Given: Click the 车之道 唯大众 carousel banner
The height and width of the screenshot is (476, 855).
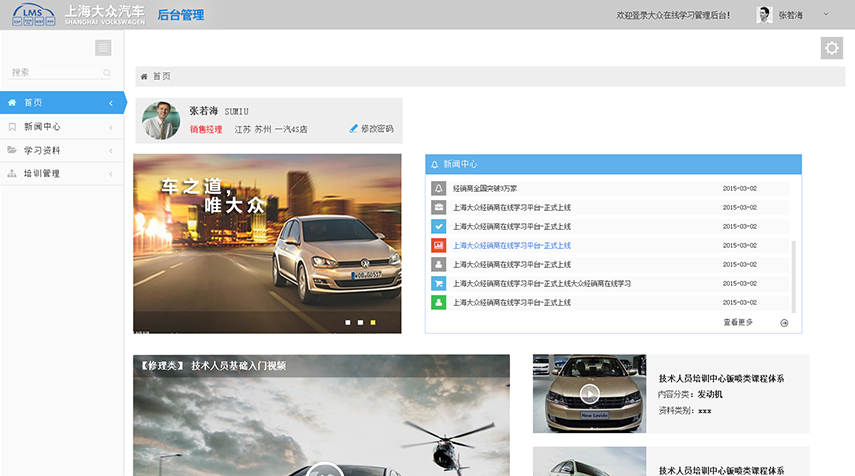Looking at the screenshot, I should 267,243.
